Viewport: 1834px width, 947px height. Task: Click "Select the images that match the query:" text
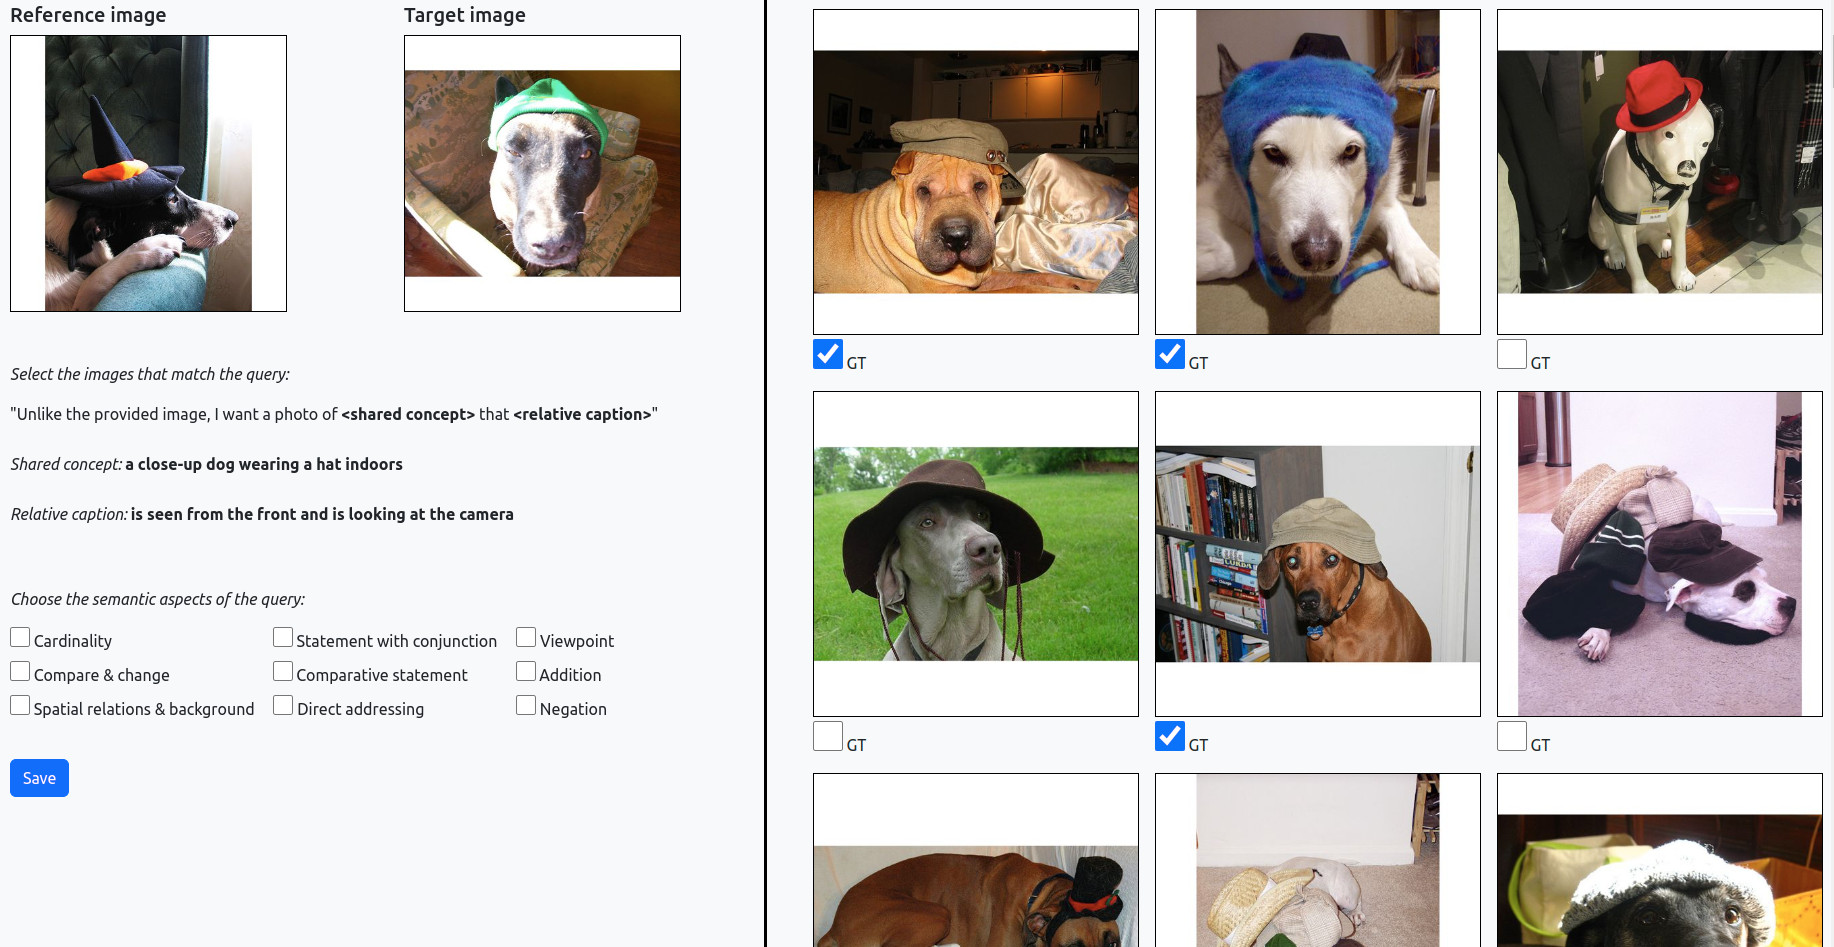tap(150, 374)
